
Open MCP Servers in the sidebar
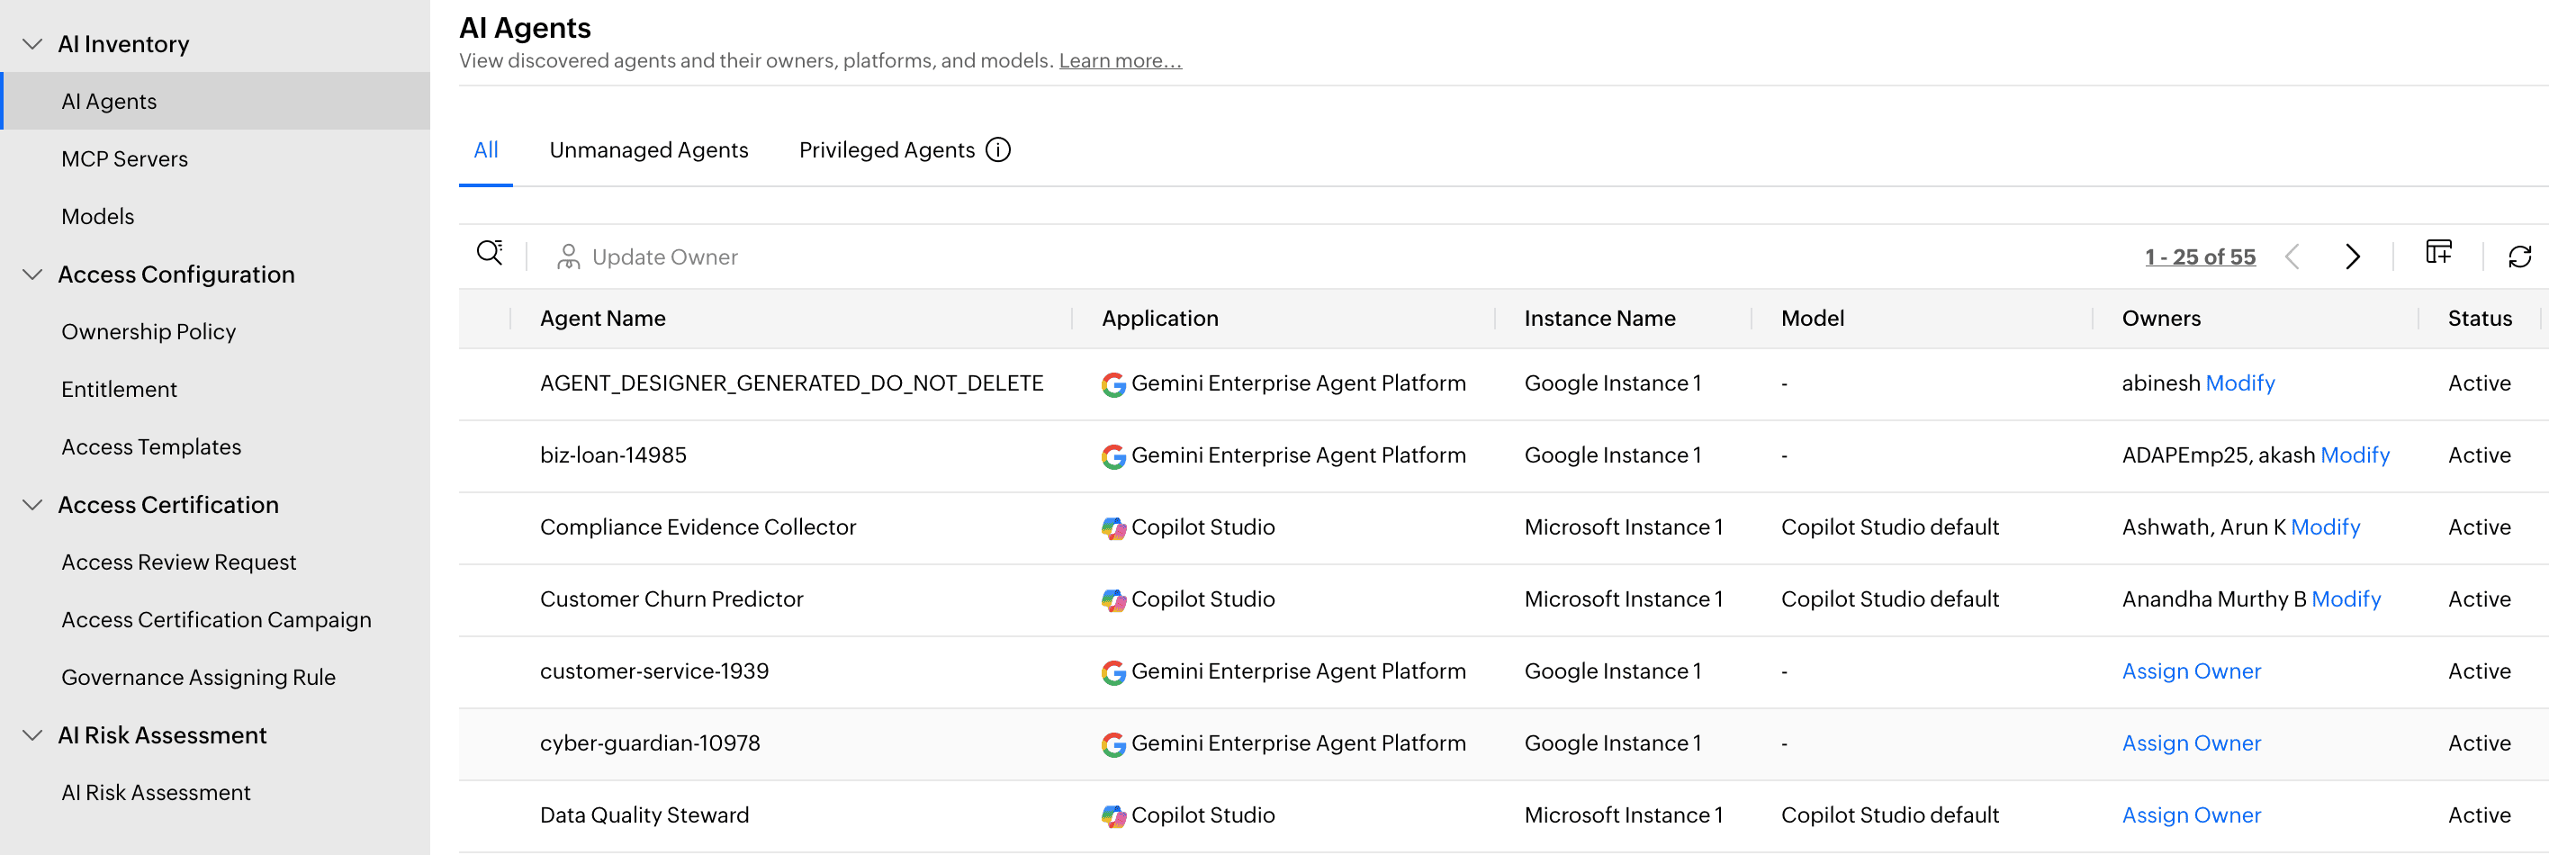(125, 159)
